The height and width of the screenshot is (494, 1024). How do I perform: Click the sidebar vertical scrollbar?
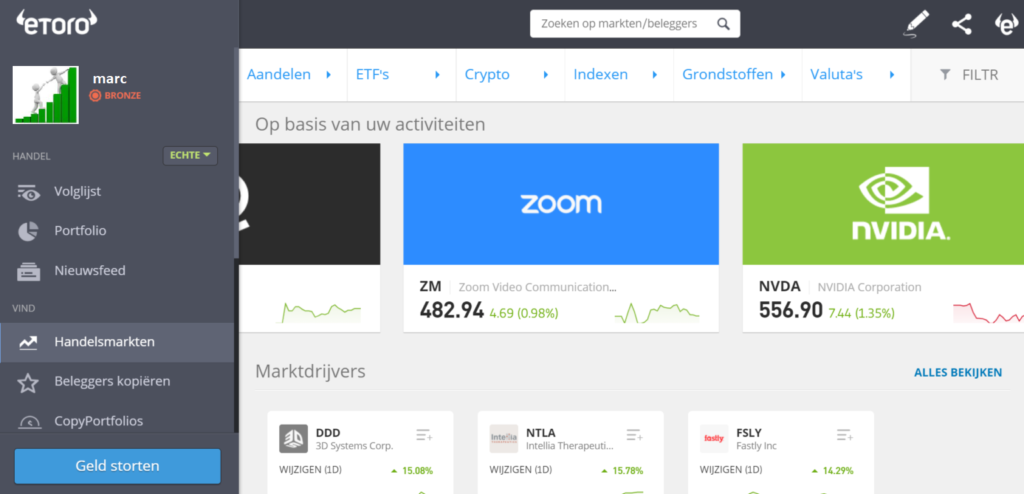236,150
